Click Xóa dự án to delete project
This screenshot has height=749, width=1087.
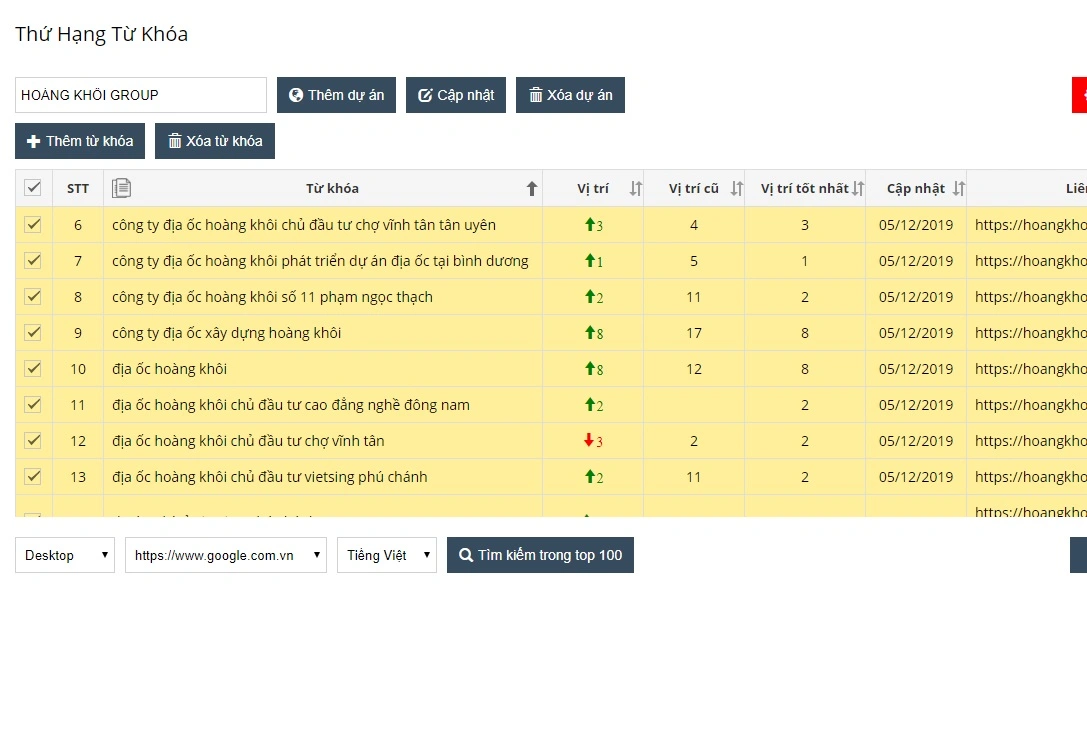click(570, 95)
